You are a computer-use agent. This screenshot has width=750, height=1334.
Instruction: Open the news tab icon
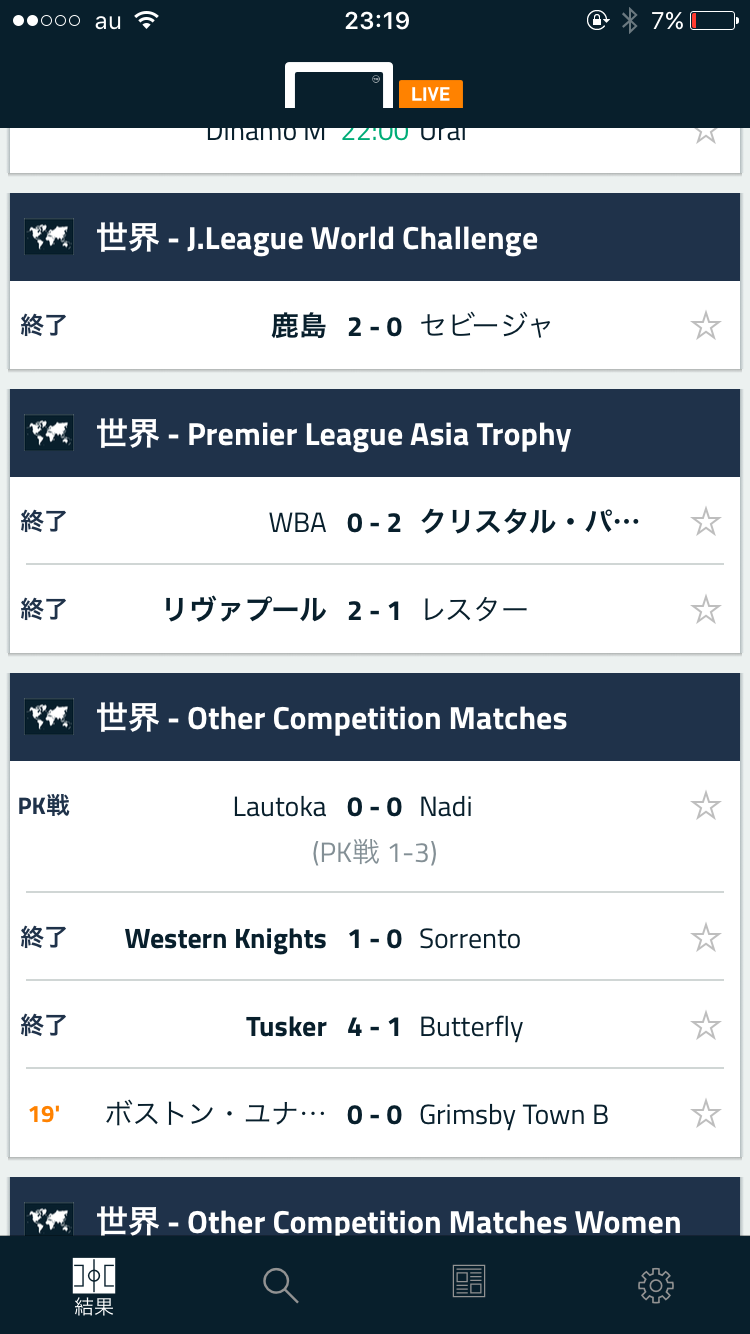click(x=468, y=1282)
